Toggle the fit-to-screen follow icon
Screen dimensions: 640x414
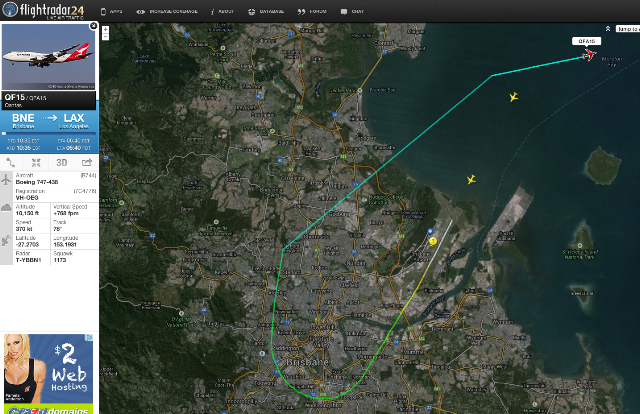pos(36,162)
